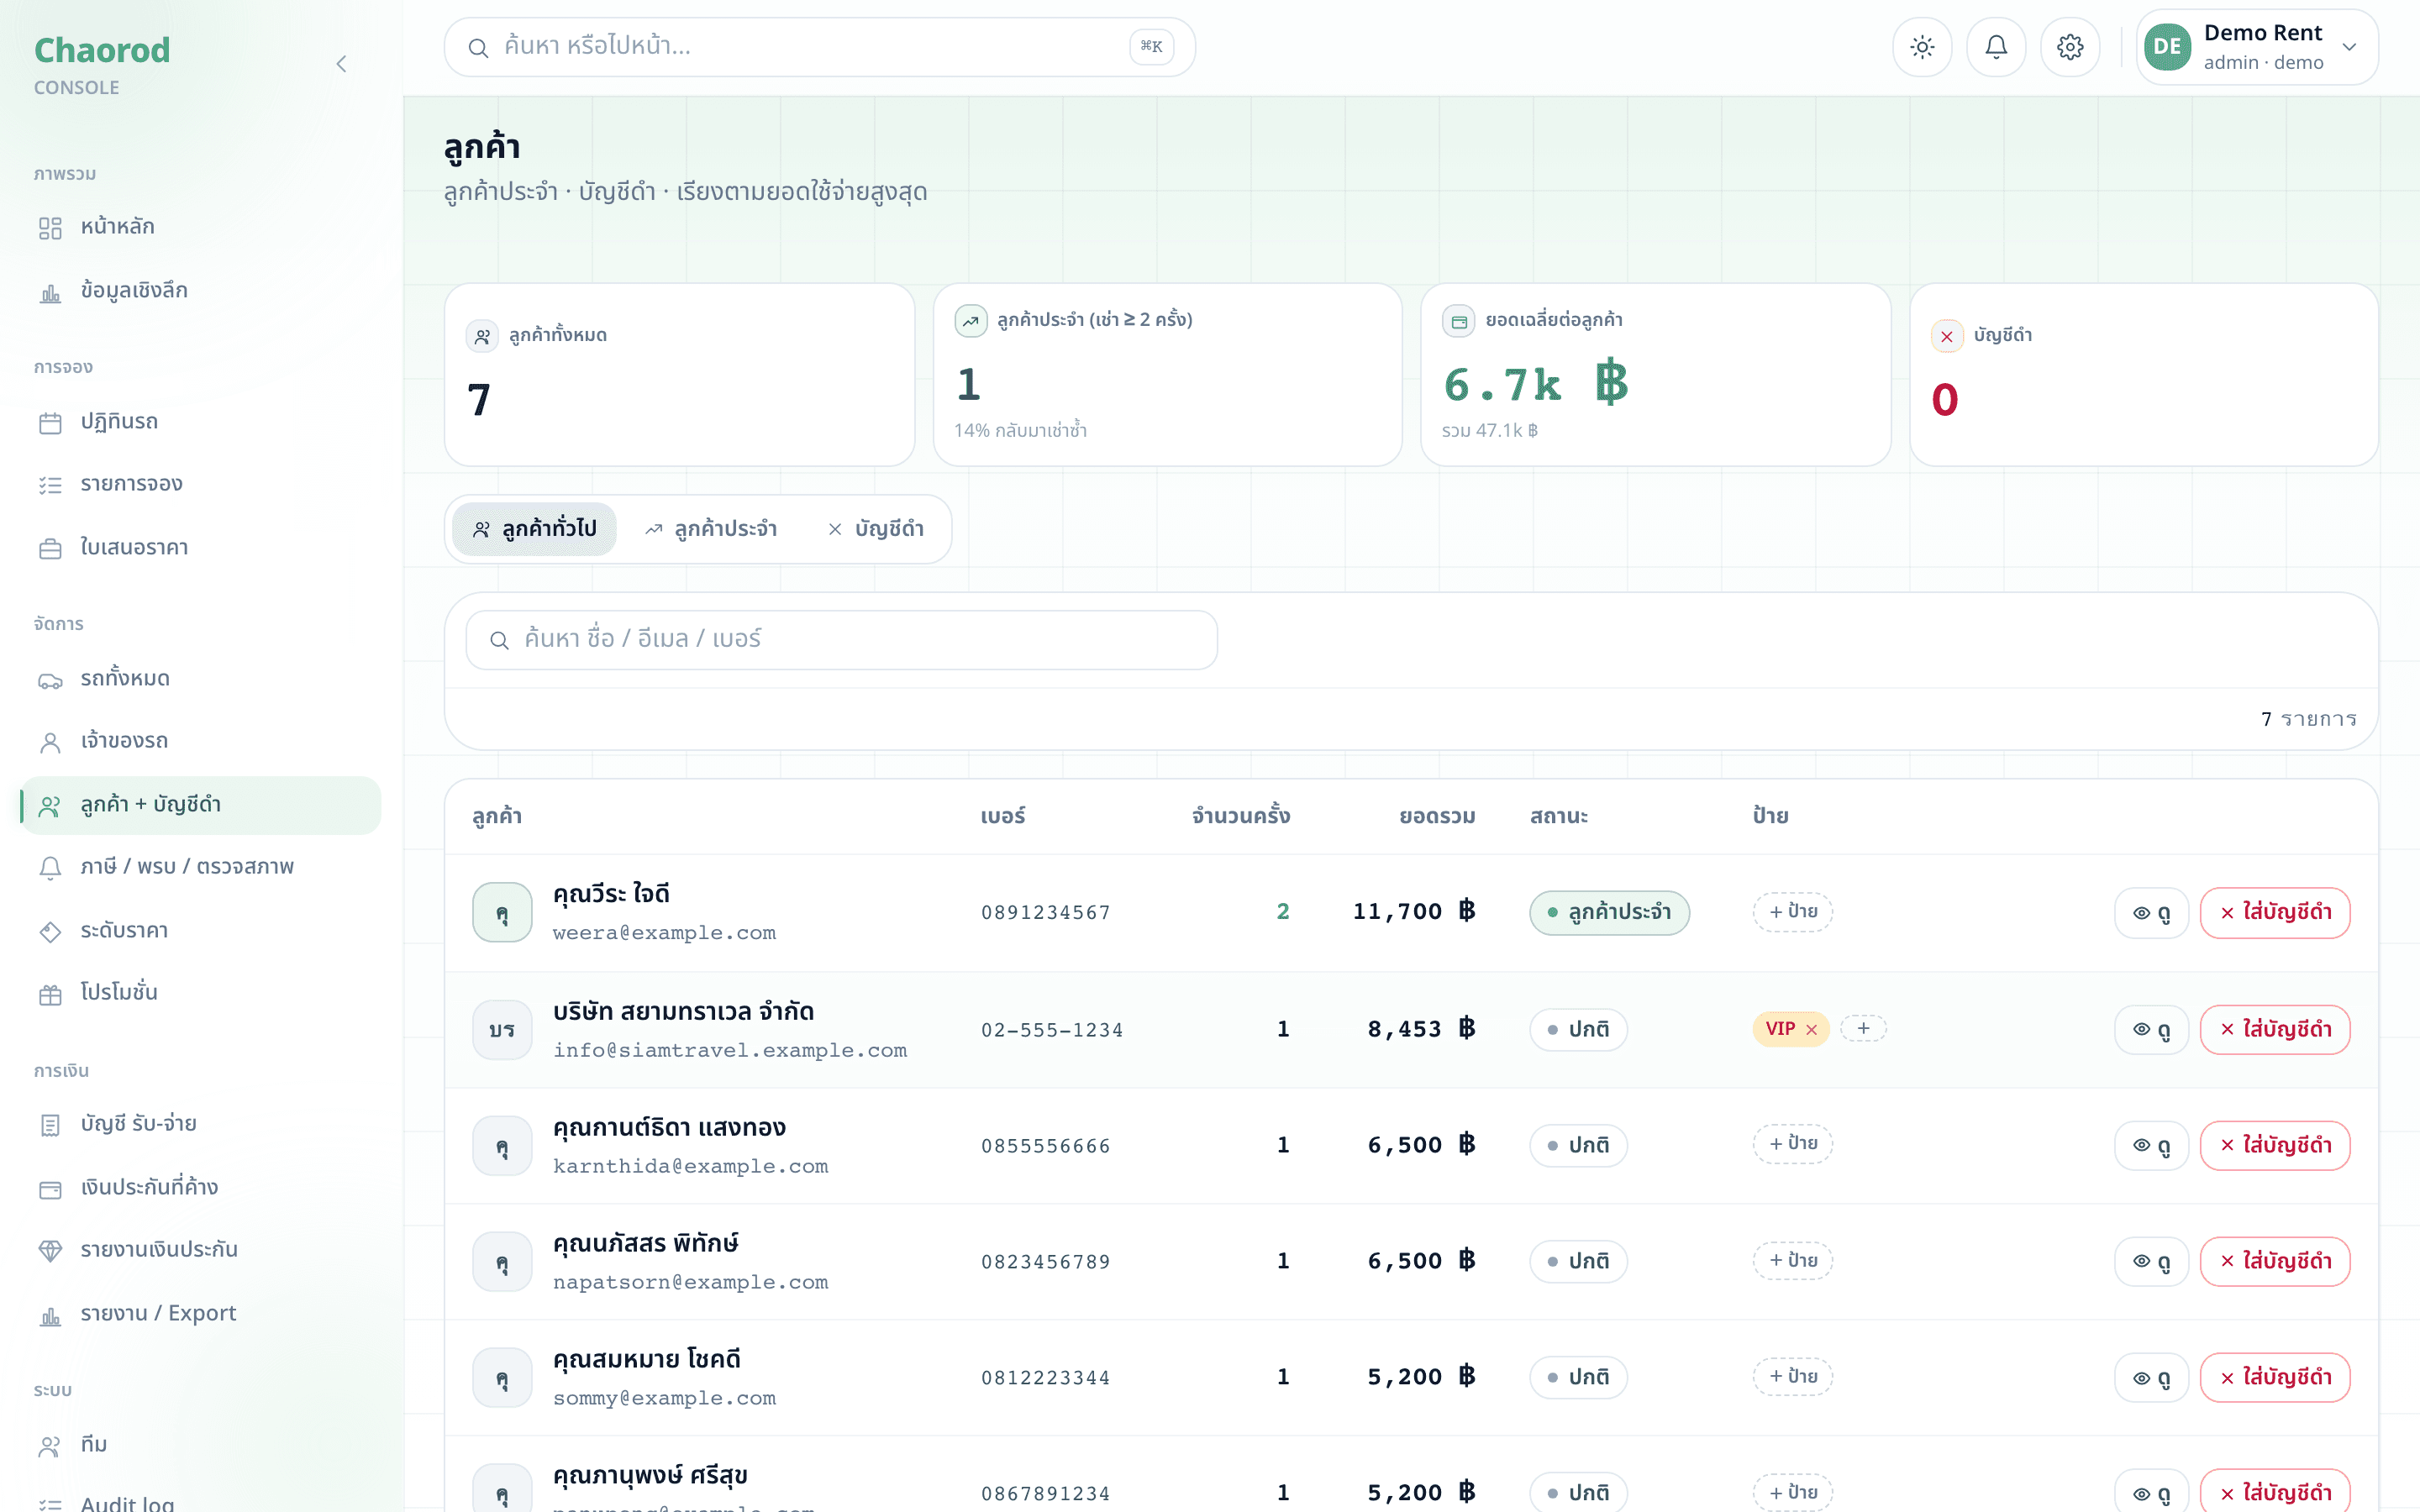Click เจ้าของรถ owner person icon
Viewport: 2420px width, 1512px height.
pyautogui.click(x=50, y=742)
